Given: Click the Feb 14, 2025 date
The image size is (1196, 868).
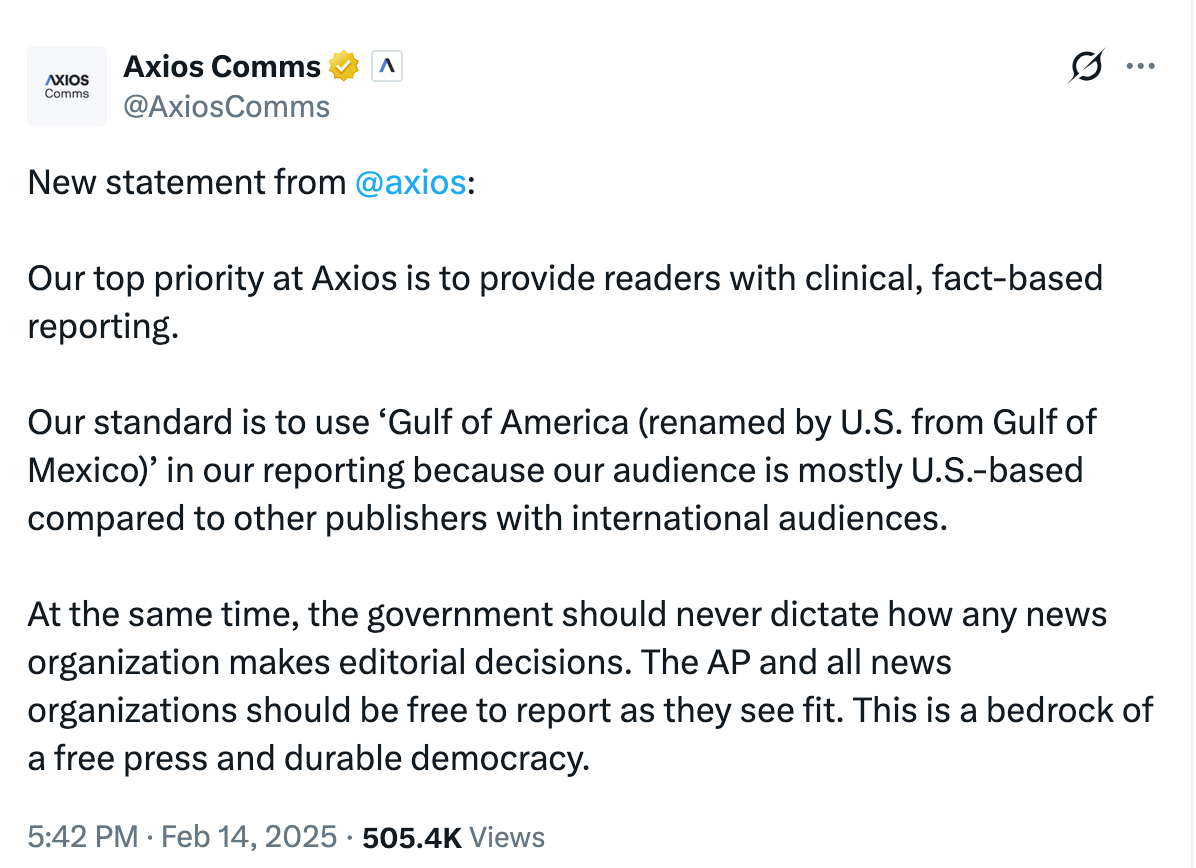Looking at the screenshot, I should [x=248, y=837].
